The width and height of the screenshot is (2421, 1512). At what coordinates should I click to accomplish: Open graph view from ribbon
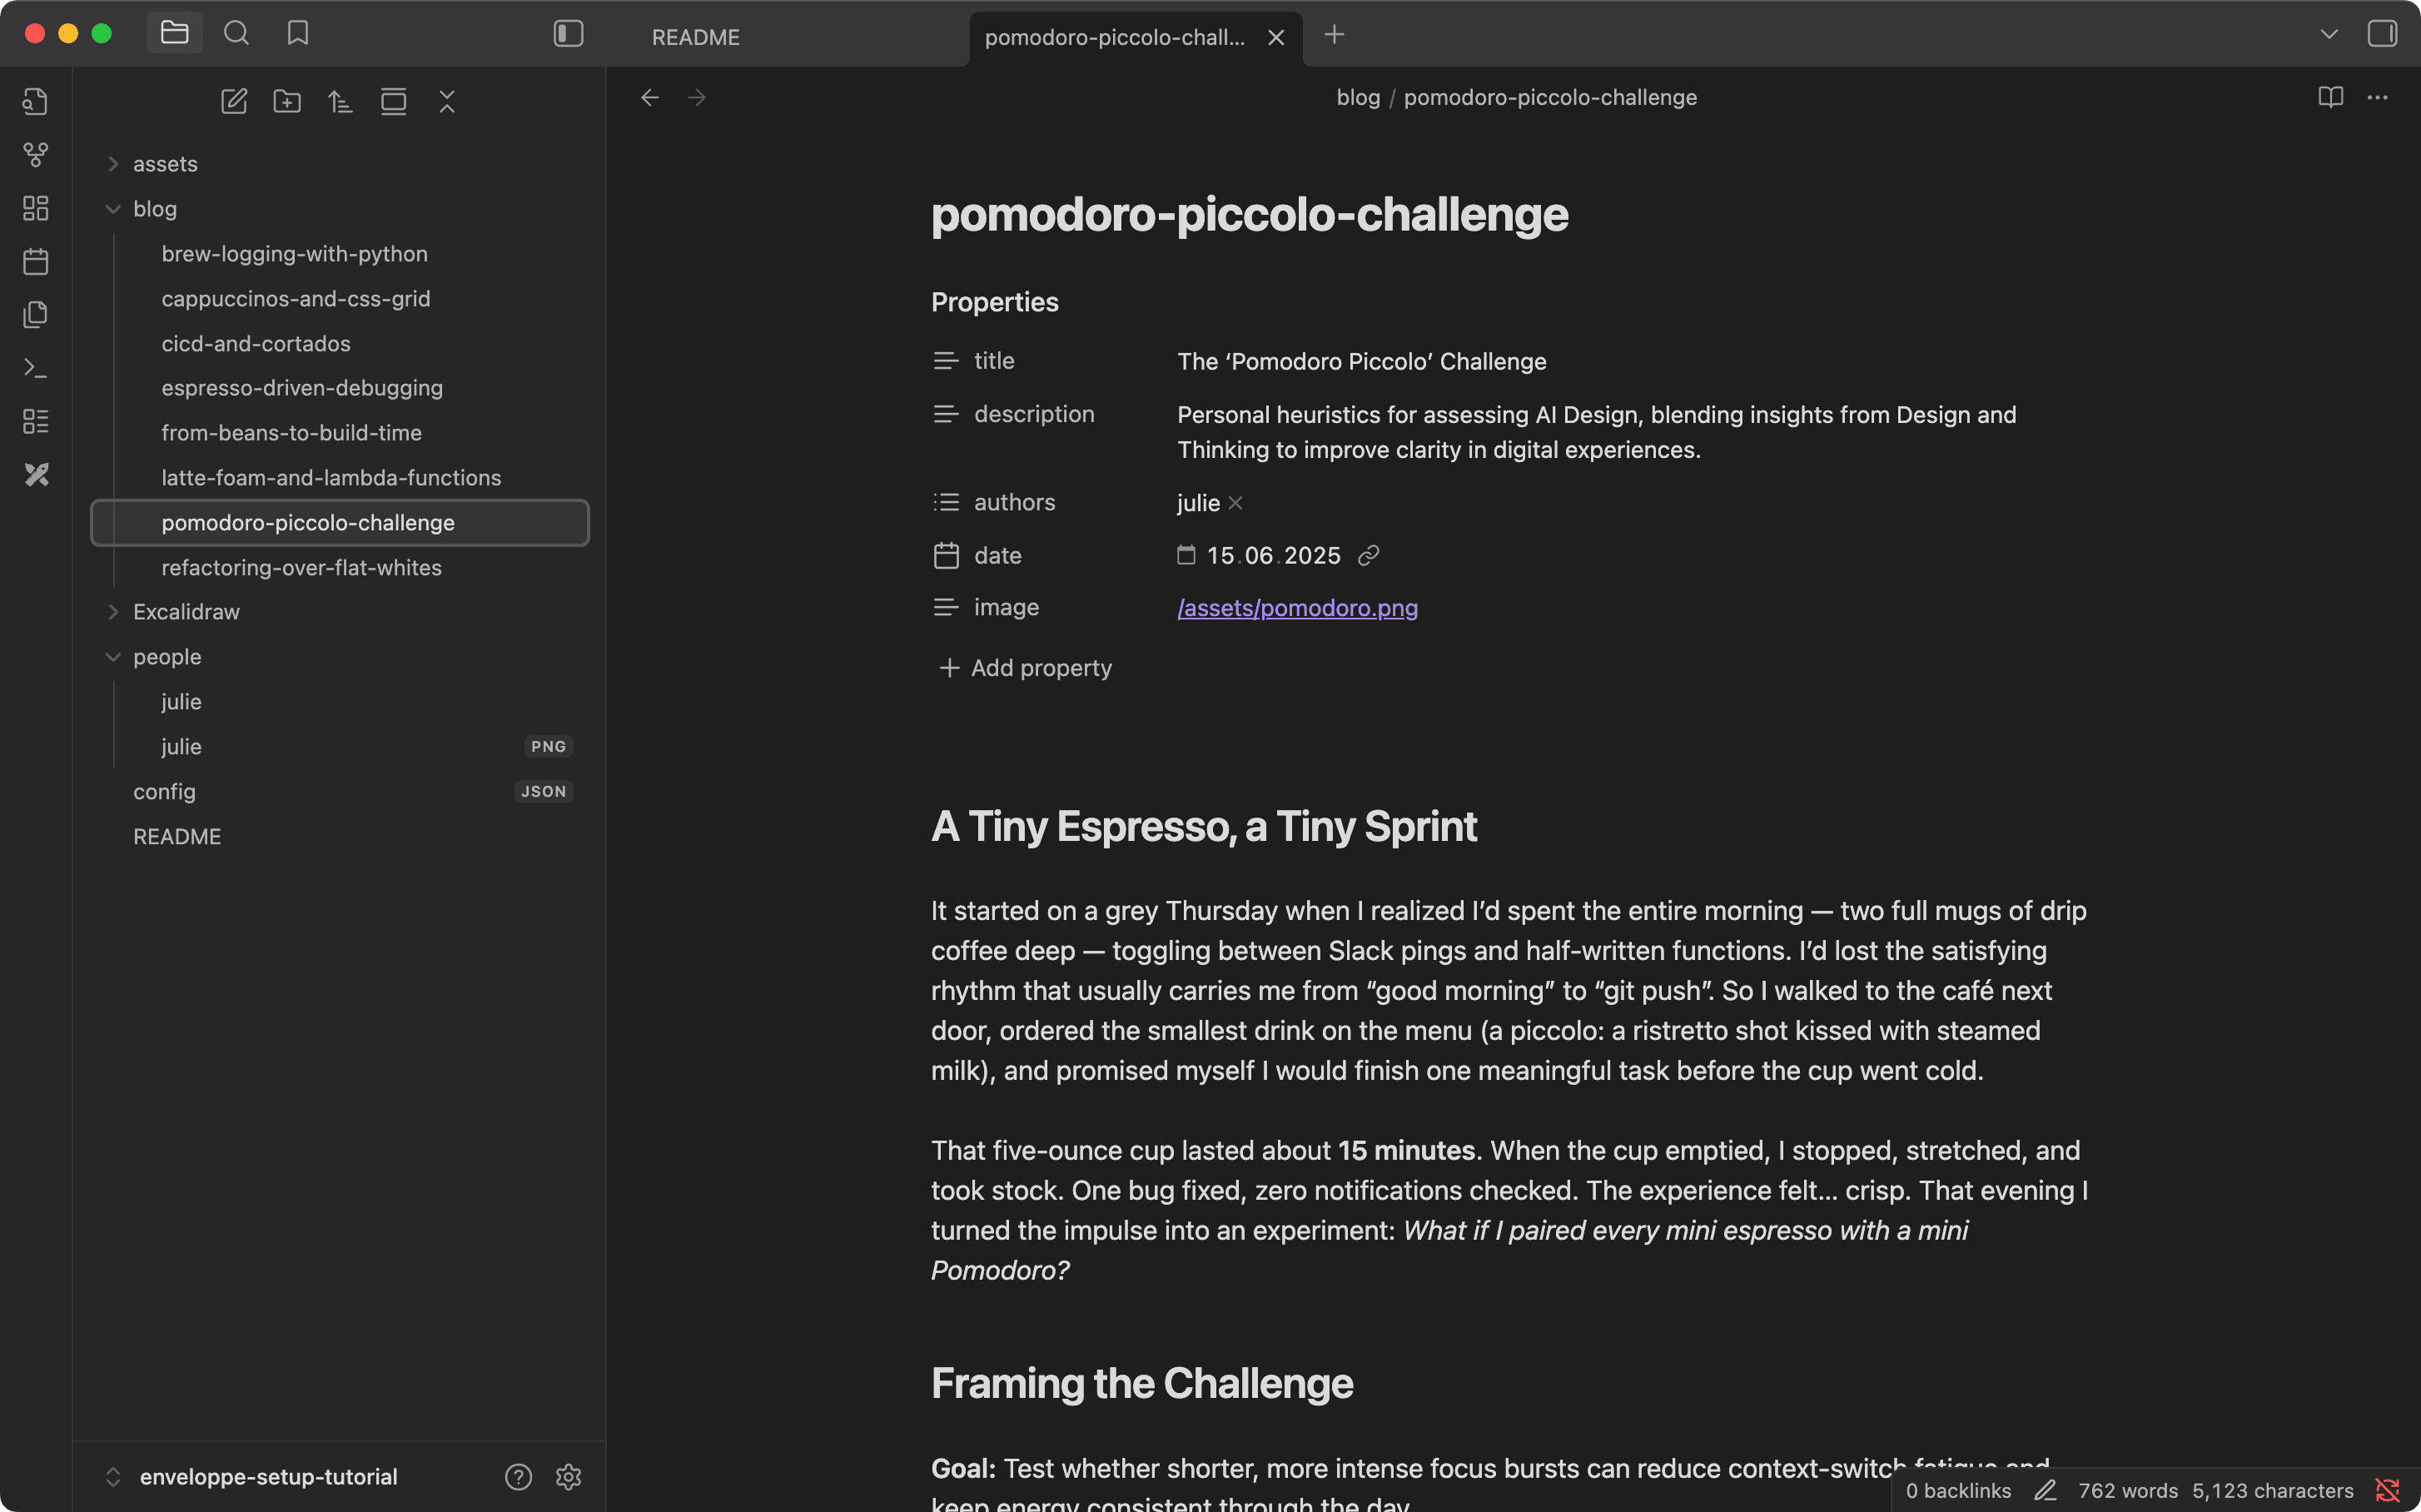tap(36, 154)
